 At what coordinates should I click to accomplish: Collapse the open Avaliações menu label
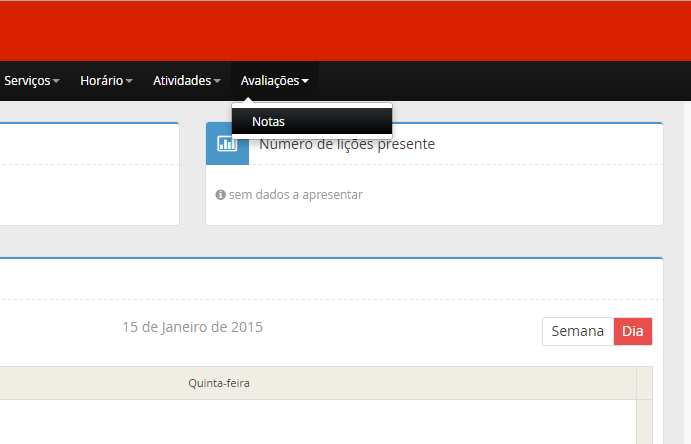tap(269, 80)
